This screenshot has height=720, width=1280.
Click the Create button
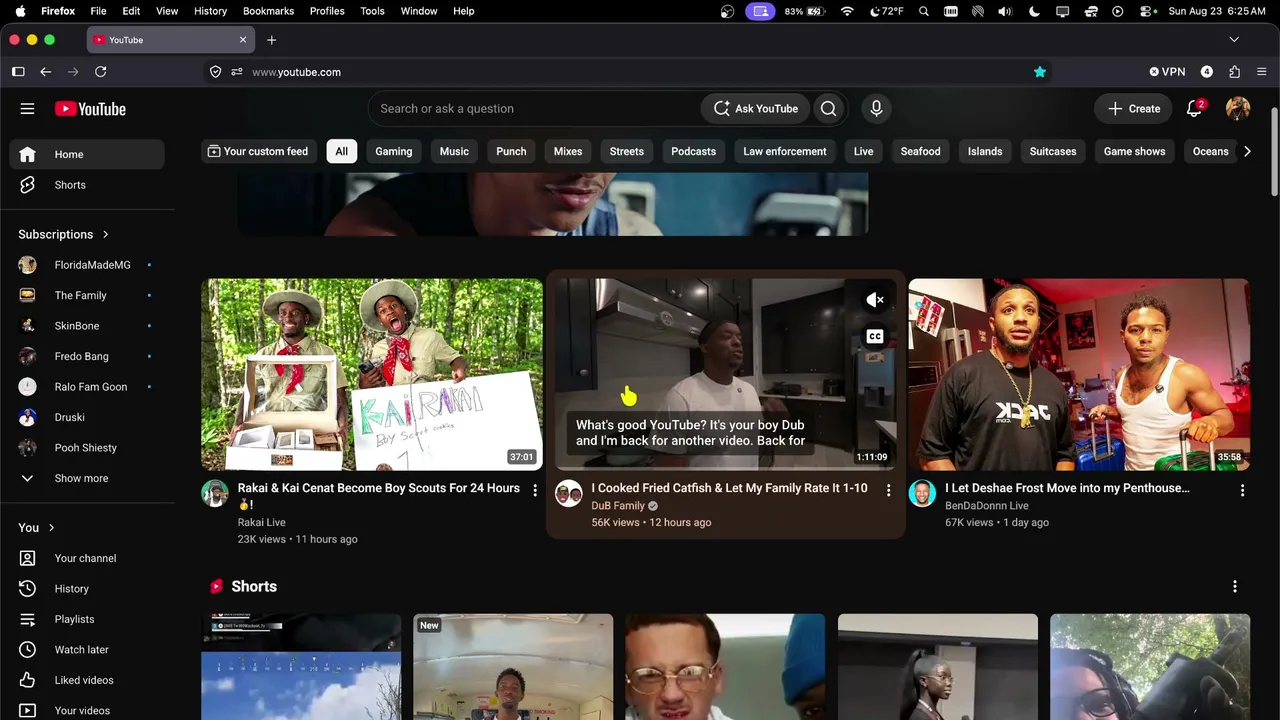(x=1134, y=109)
